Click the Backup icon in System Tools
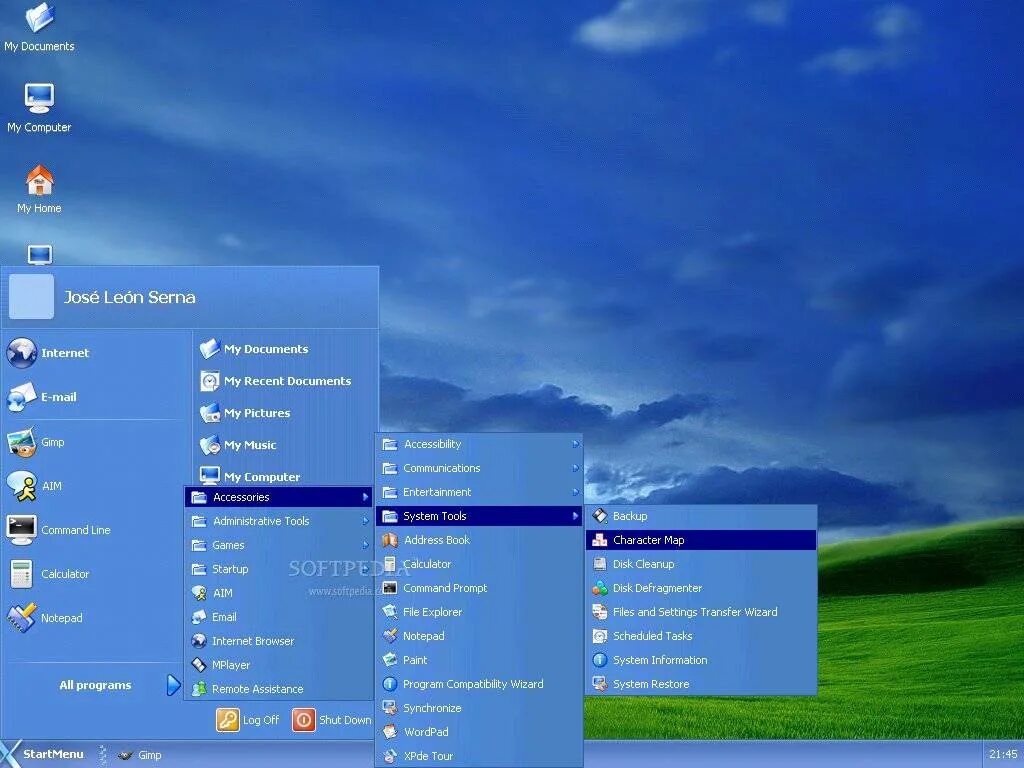1024x768 pixels. [x=600, y=516]
